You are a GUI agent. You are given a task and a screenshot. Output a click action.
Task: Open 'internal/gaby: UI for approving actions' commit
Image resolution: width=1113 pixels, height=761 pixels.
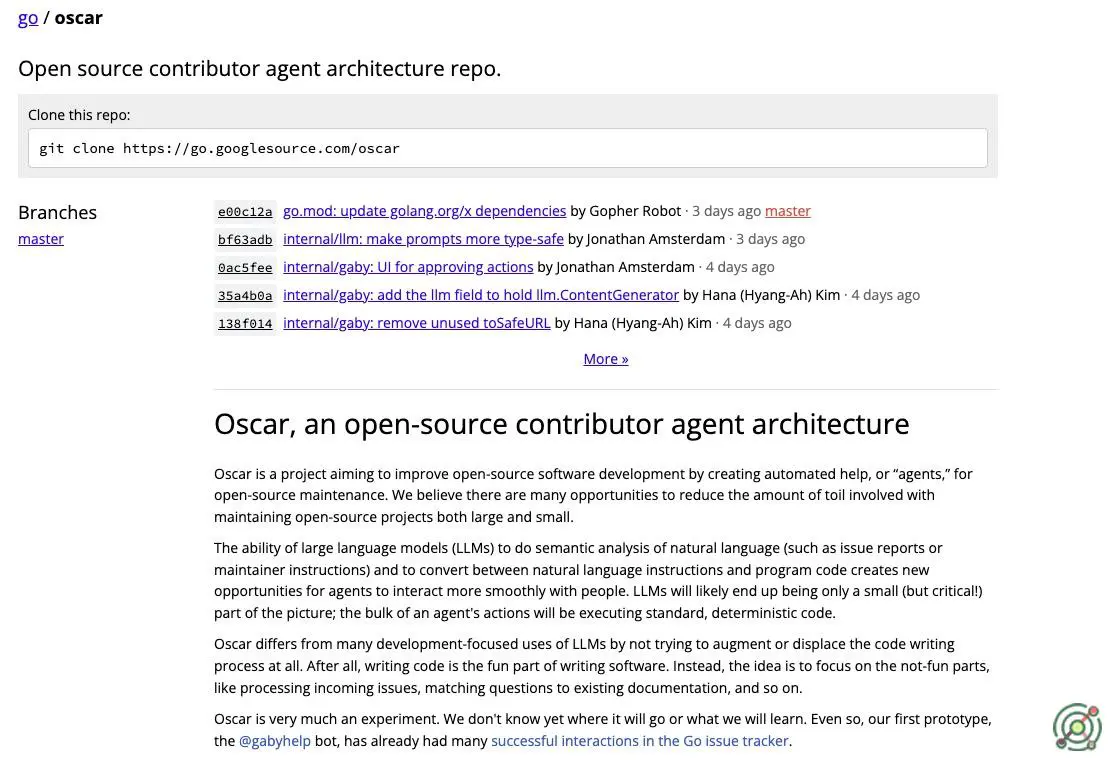(x=408, y=267)
